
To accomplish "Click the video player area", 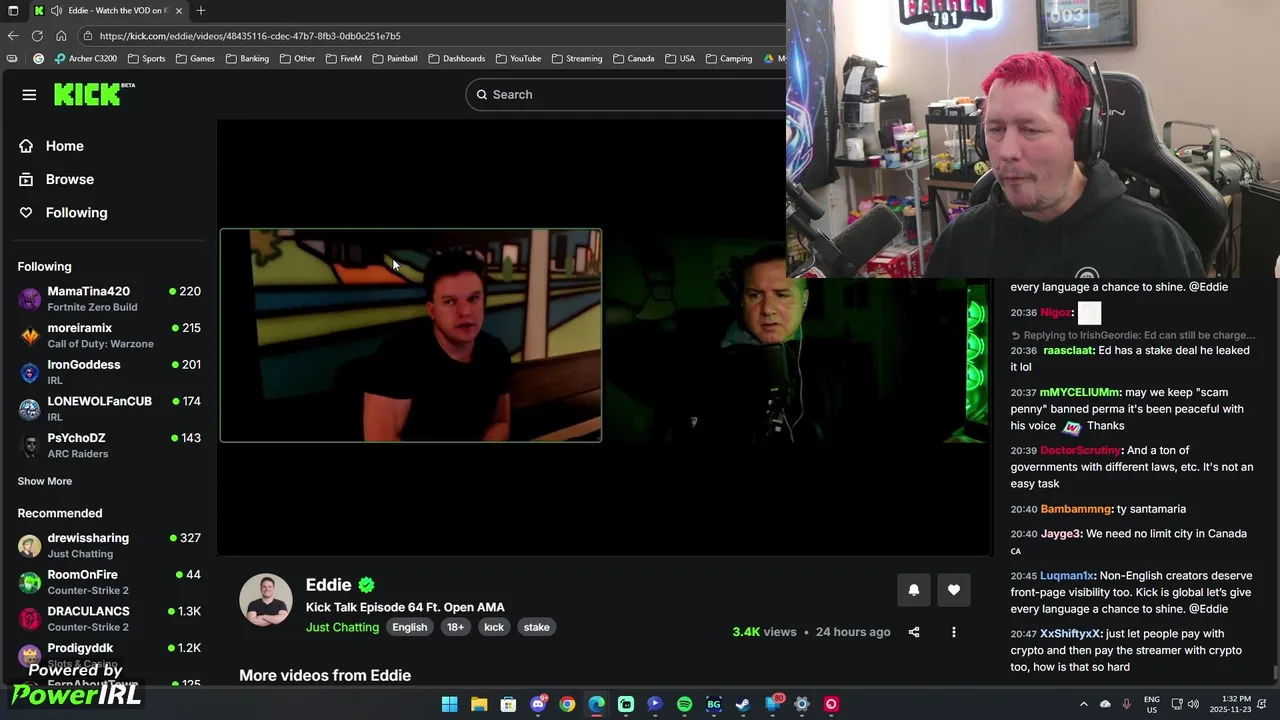I will (604, 337).
